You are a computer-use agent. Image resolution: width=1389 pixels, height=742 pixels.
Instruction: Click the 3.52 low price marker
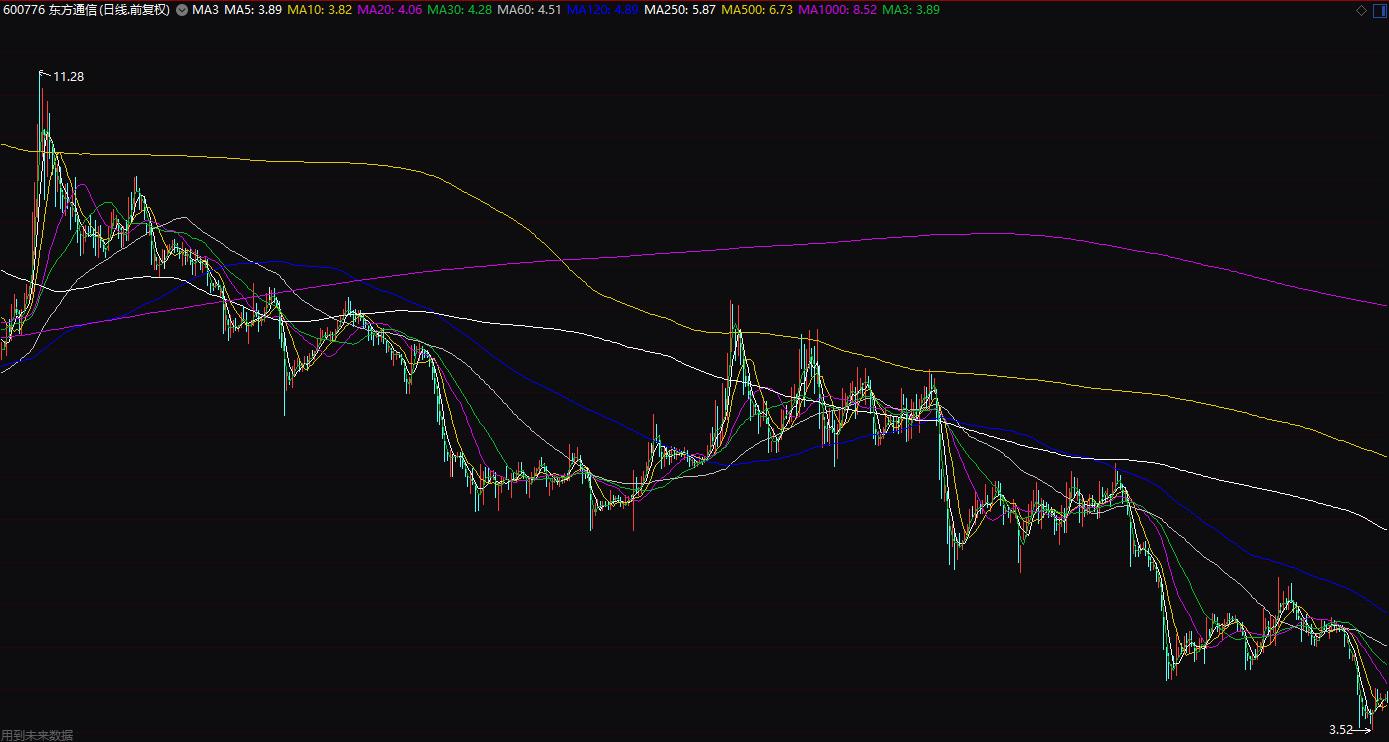click(x=1340, y=729)
